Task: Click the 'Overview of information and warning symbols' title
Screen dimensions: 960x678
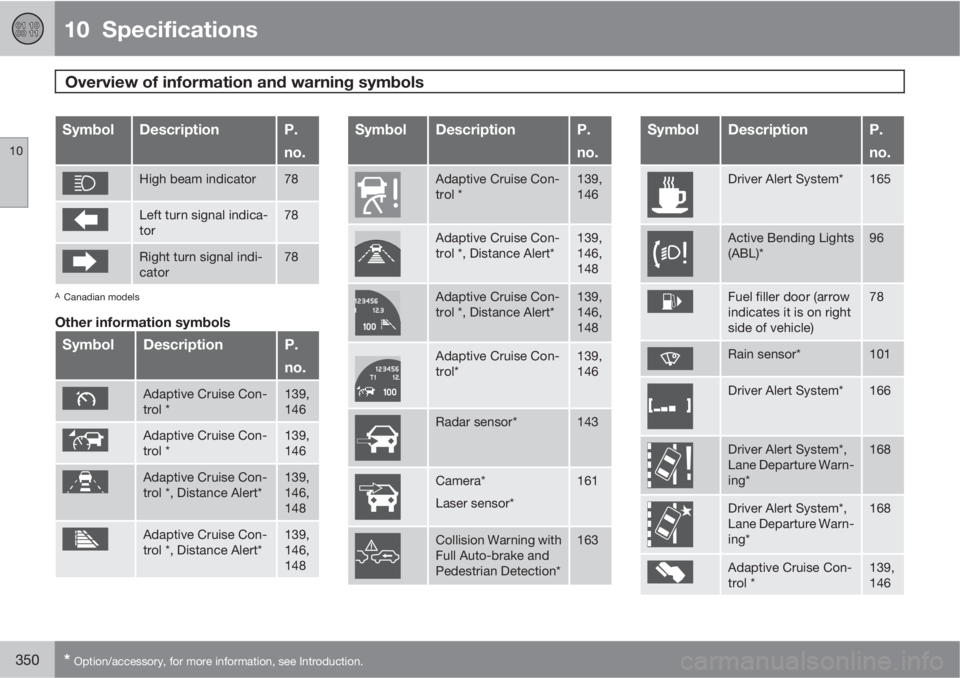Action: (244, 82)
